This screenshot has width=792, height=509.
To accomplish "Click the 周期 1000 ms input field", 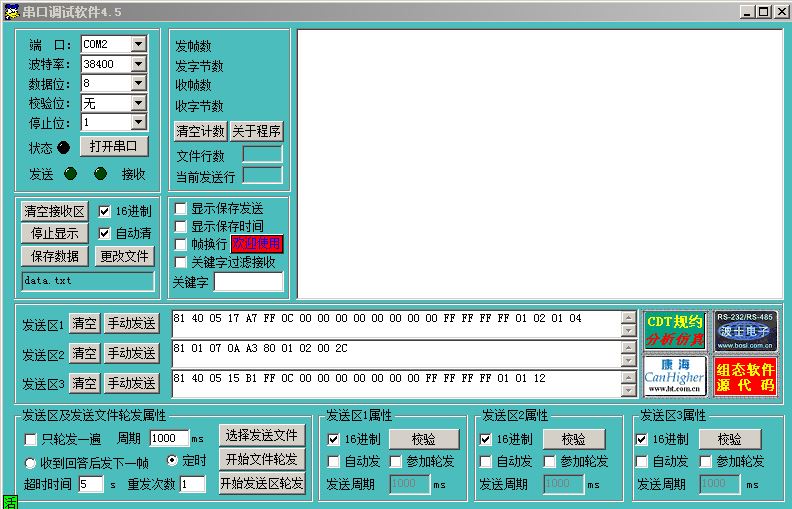I will click(169, 438).
